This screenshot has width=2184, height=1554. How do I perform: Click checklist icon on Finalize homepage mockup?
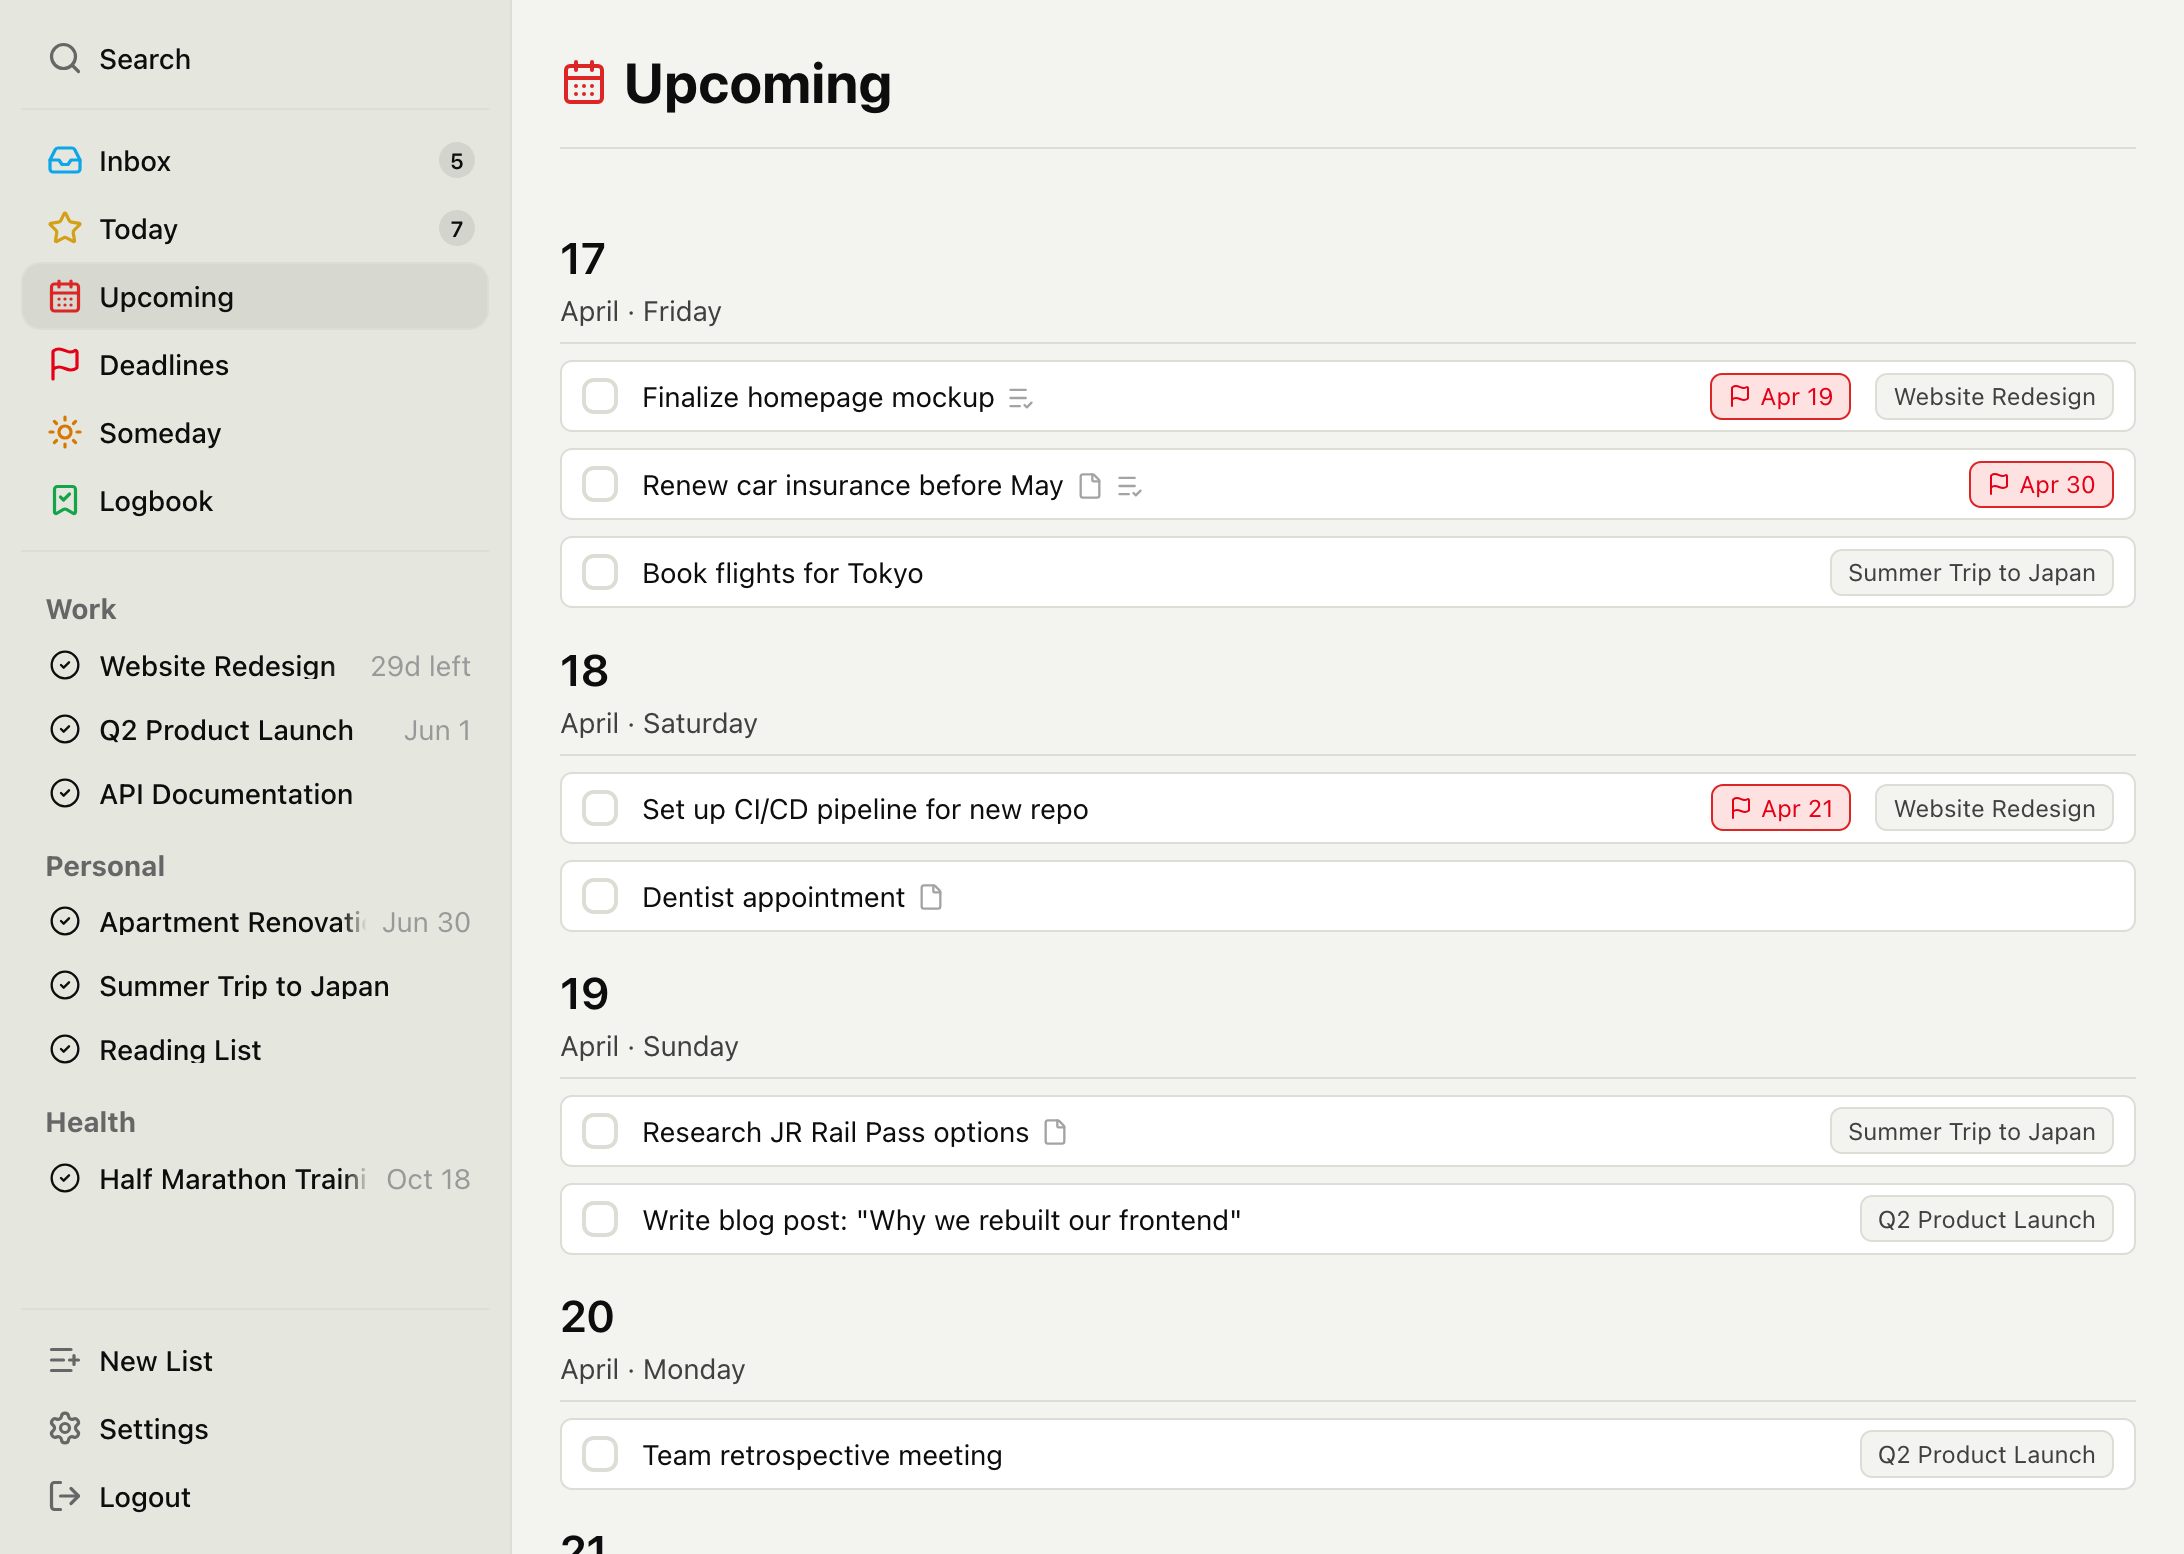(x=1021, y=399)
